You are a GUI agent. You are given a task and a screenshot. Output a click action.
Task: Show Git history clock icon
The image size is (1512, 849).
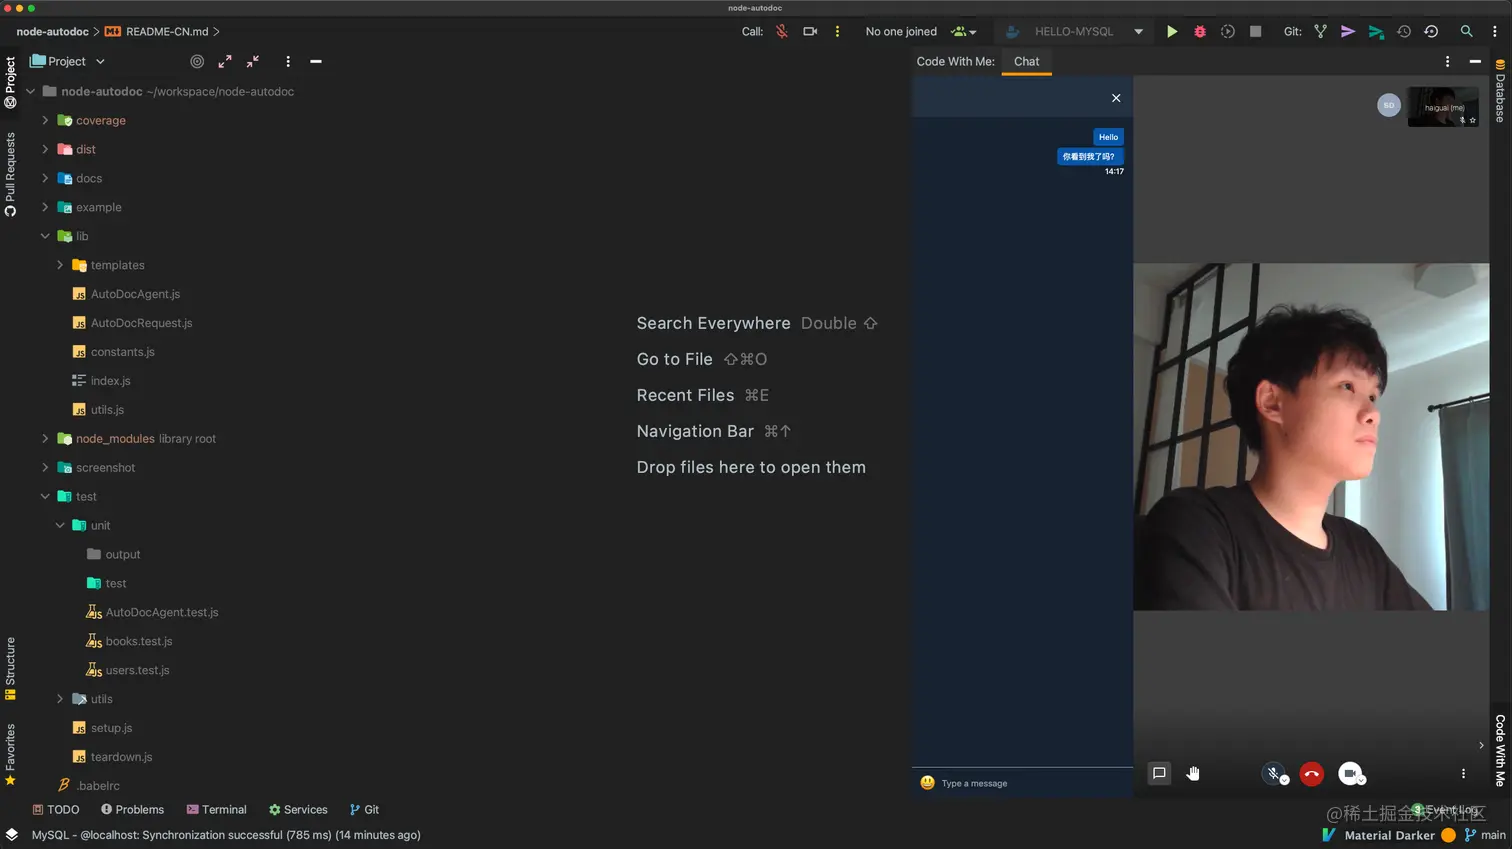[1404, 31]
